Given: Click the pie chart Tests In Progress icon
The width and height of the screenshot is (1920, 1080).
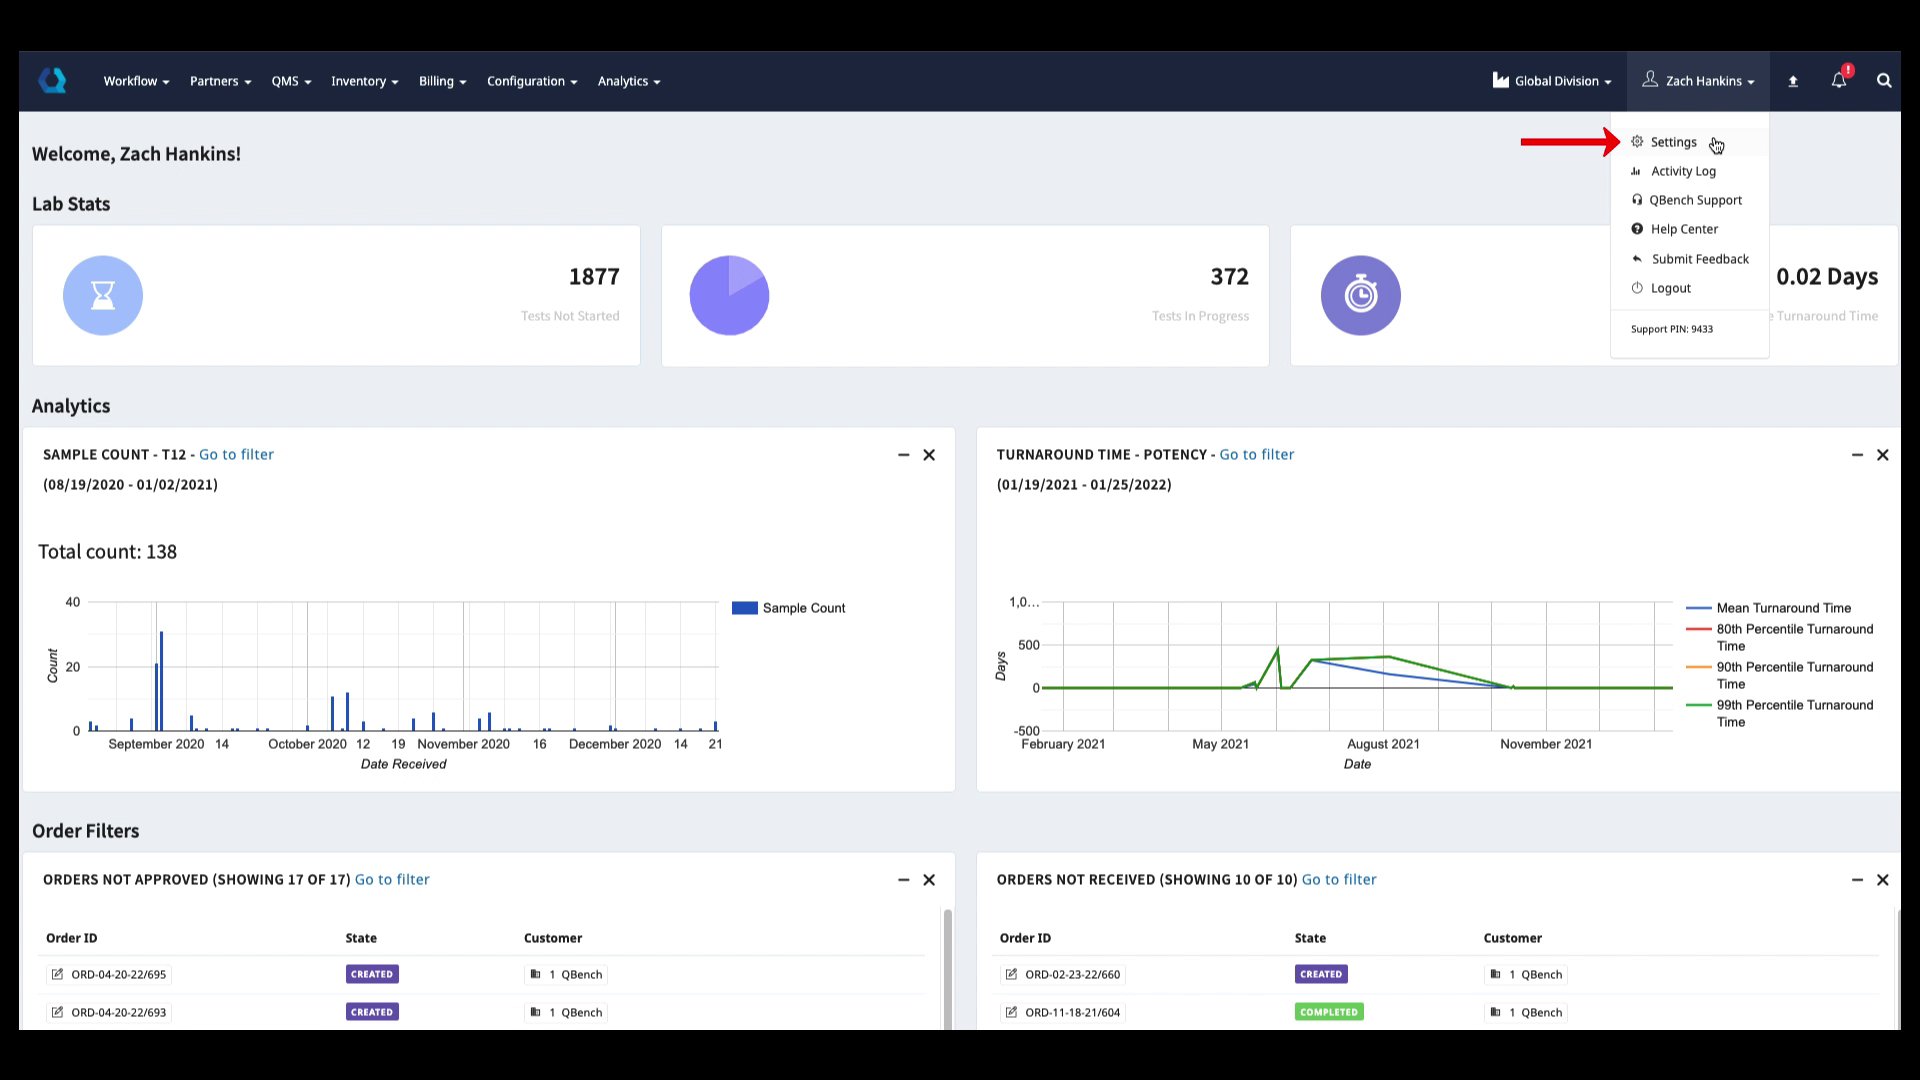Looking at the screenshot, I should (729, 295).
